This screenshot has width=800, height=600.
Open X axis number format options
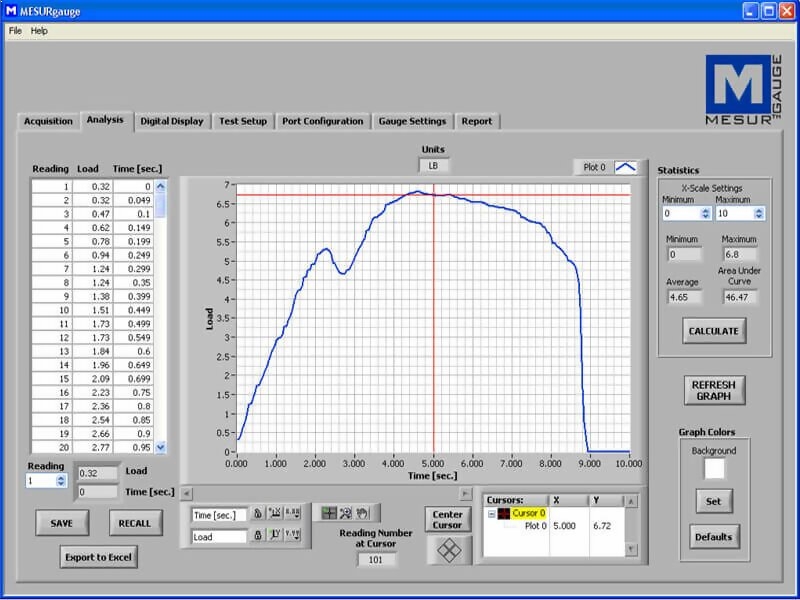292,514
